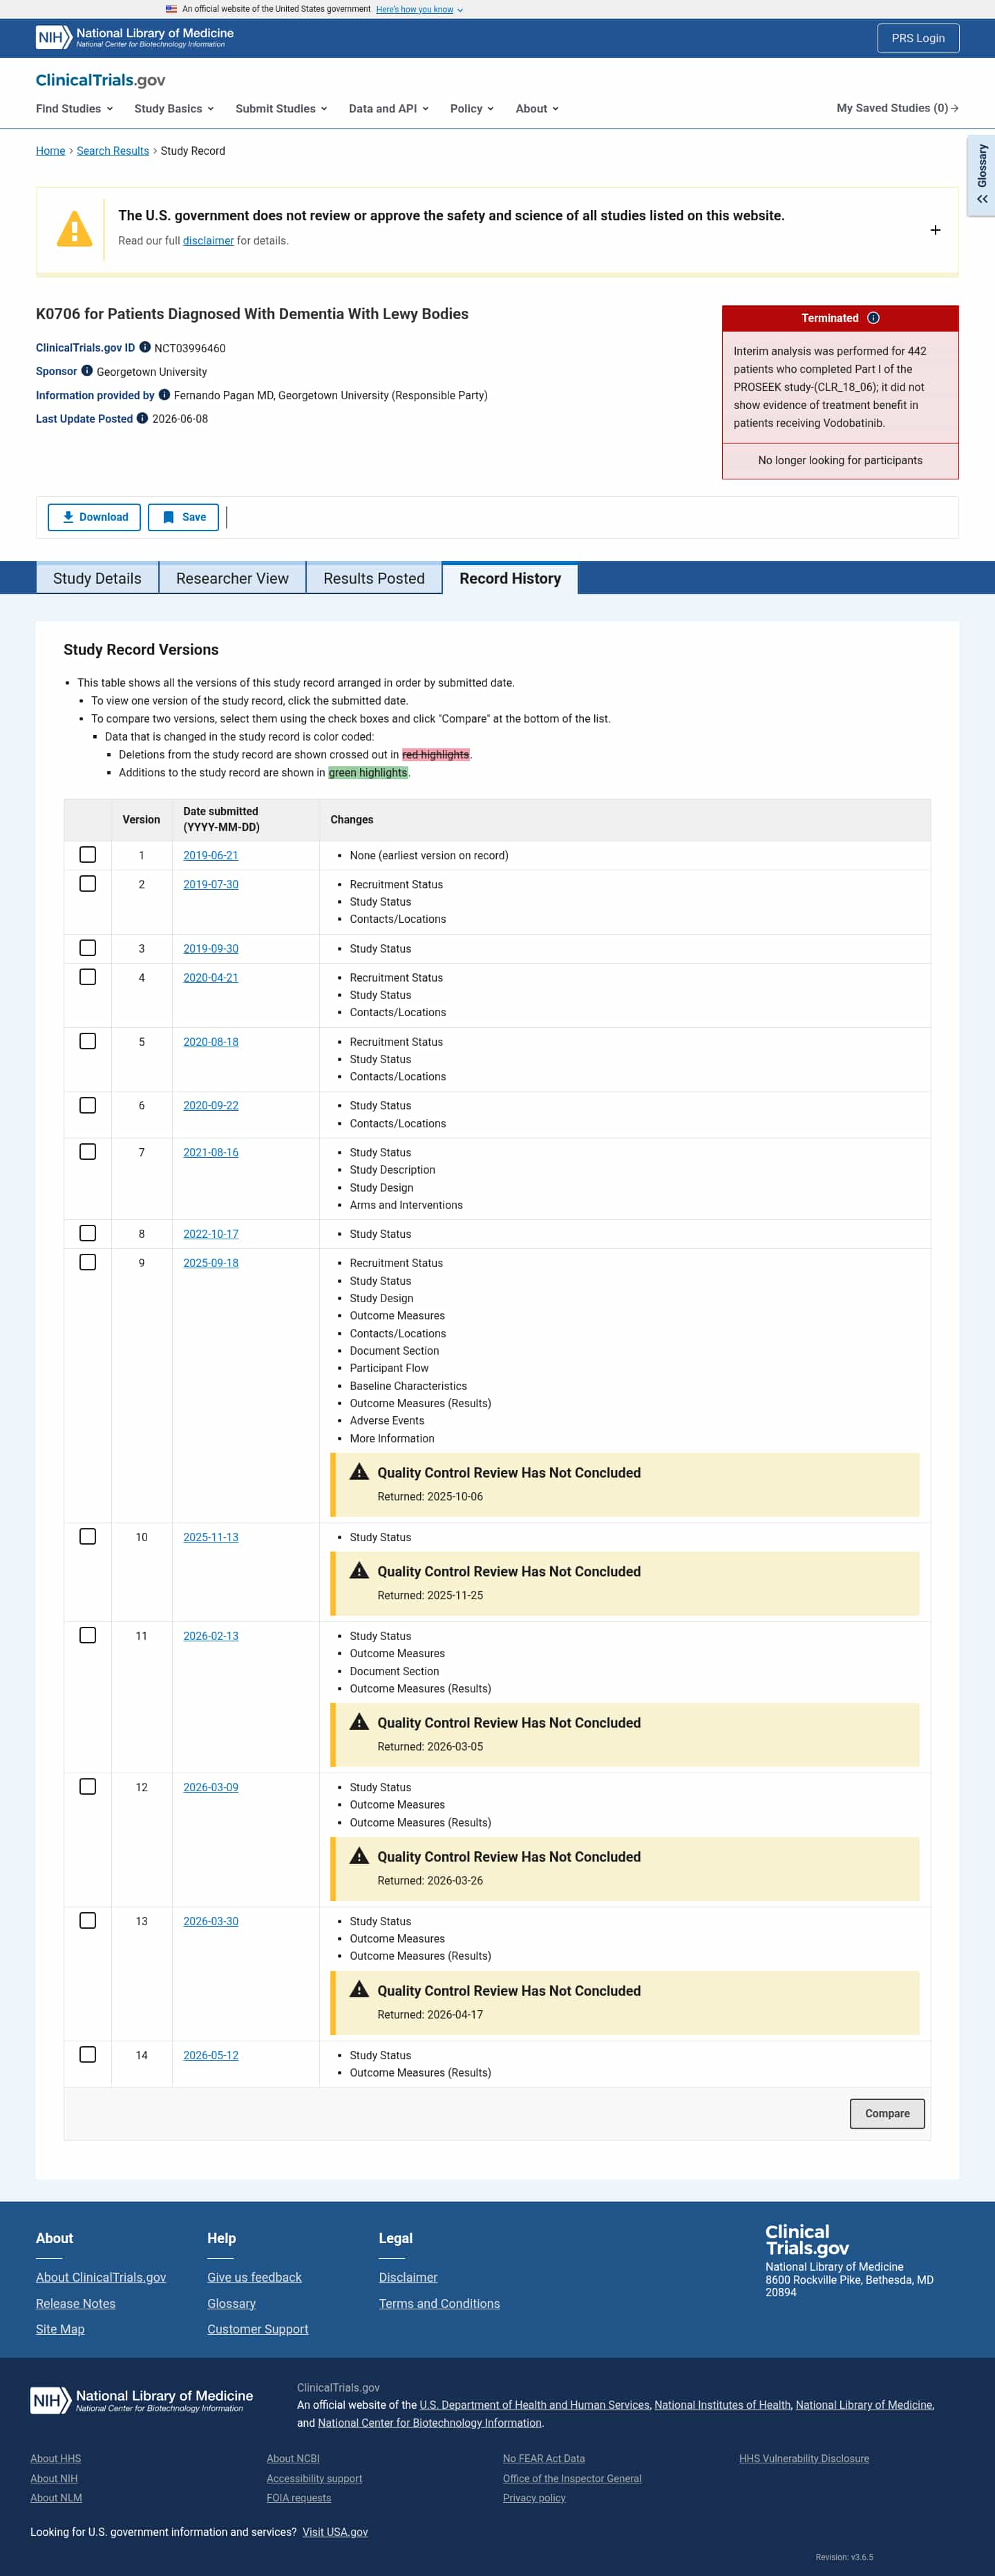Screen dimensions: 995x2576
Task: Open version submitted 2019-07-30
Action: pyautogui.click(x=211, y=884)
